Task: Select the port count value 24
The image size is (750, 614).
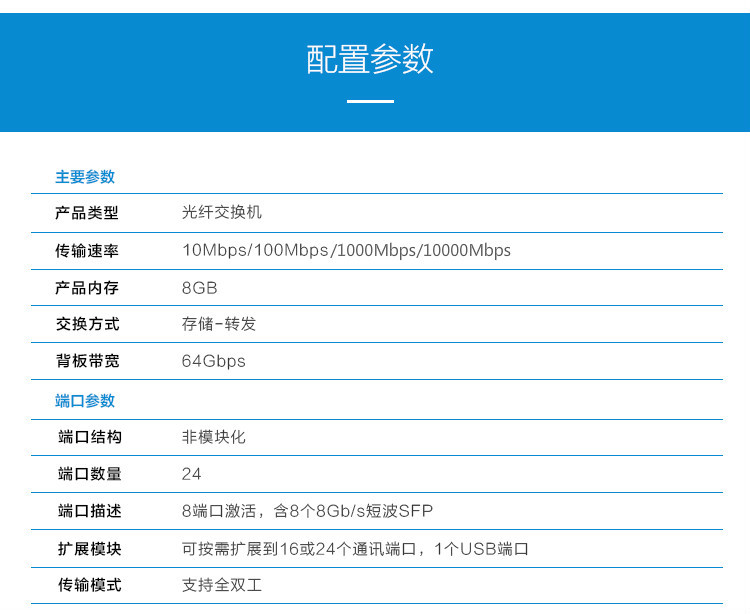Action: (191, 474)
